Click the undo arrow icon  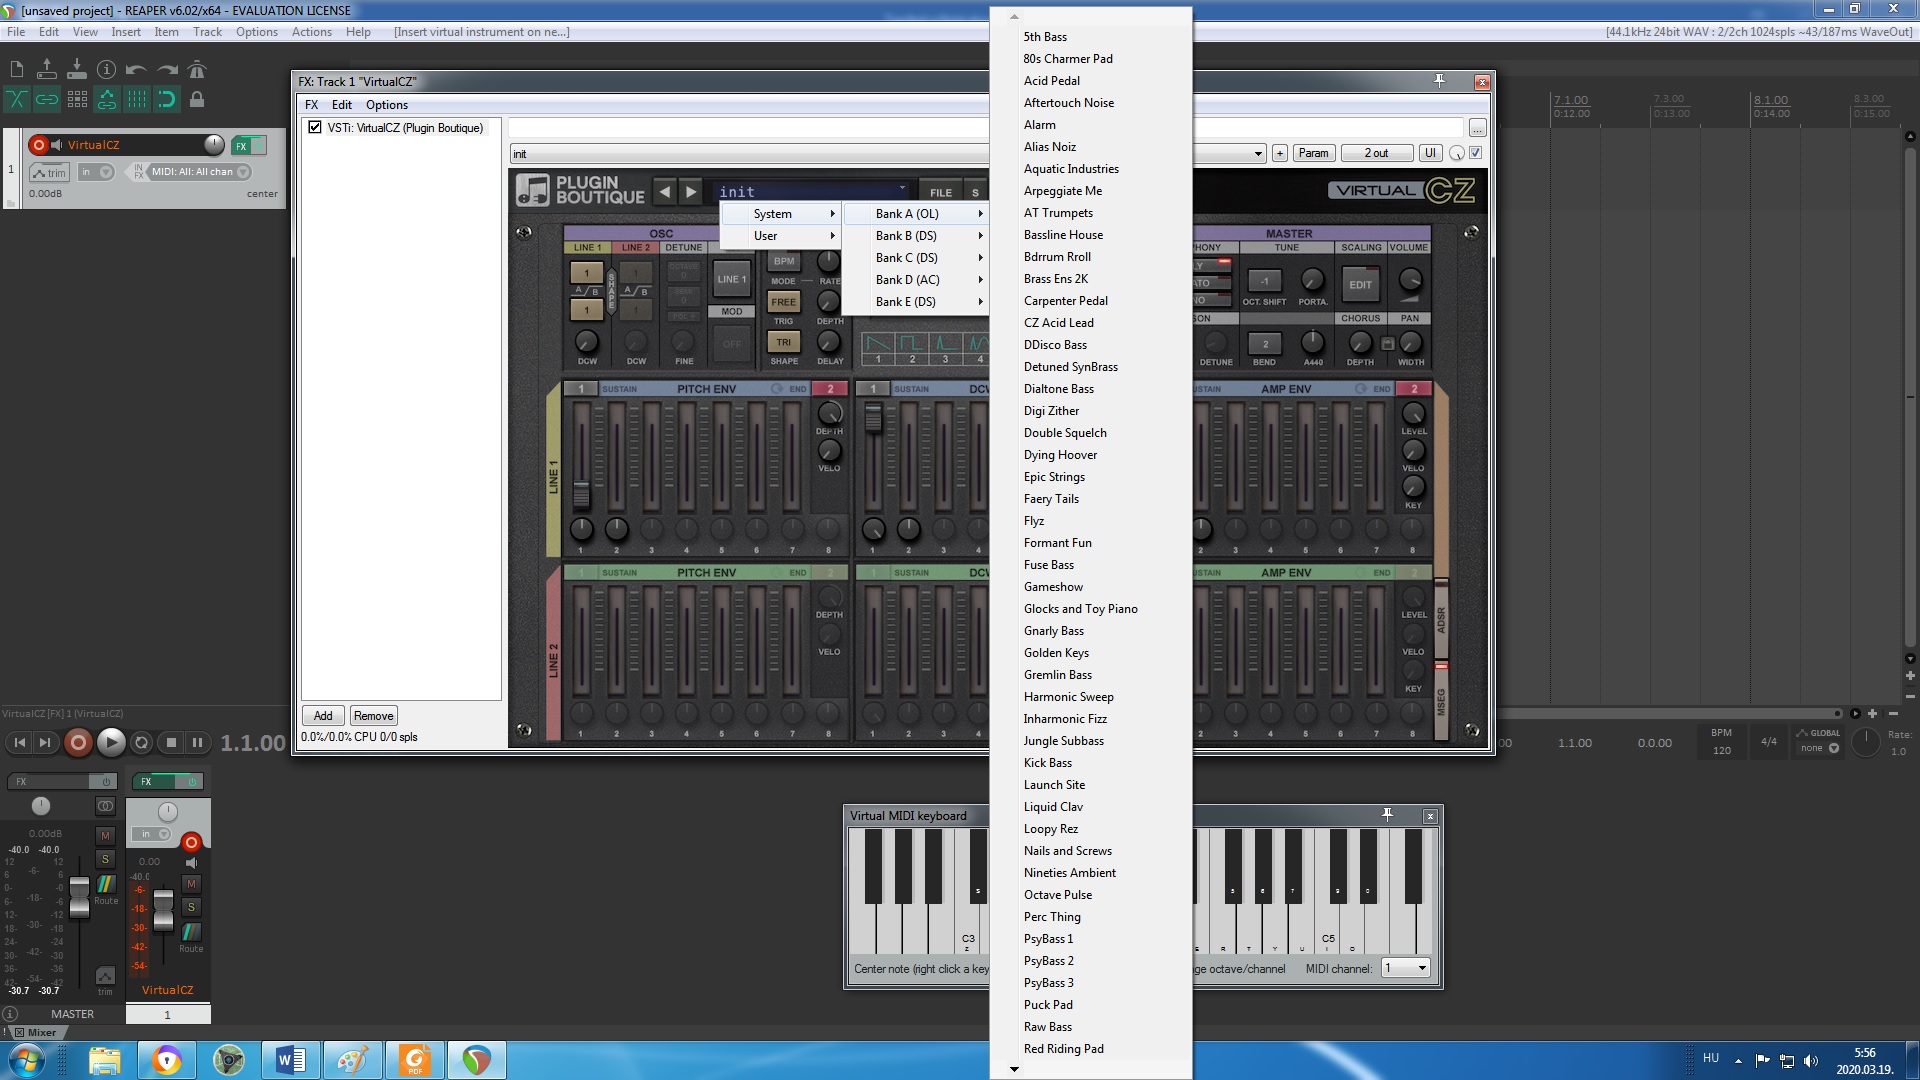tap(137, 70)
